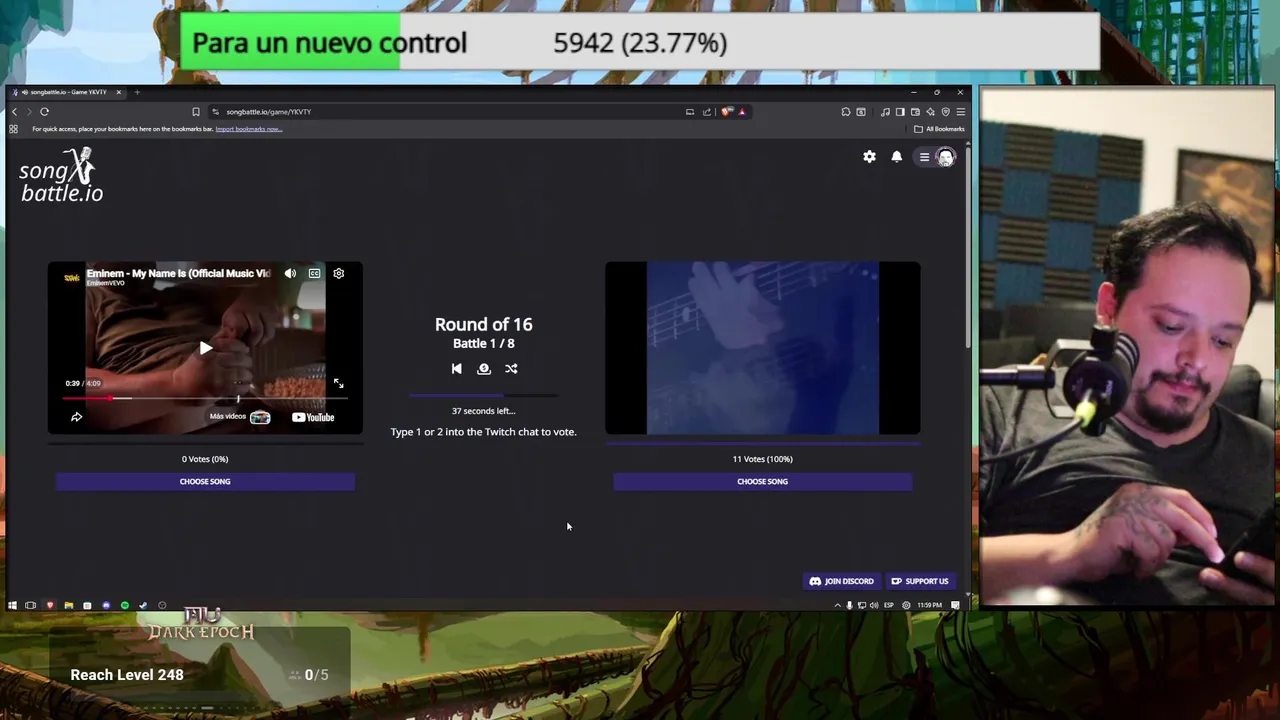Close the songbattle.io browser tab

118,92
